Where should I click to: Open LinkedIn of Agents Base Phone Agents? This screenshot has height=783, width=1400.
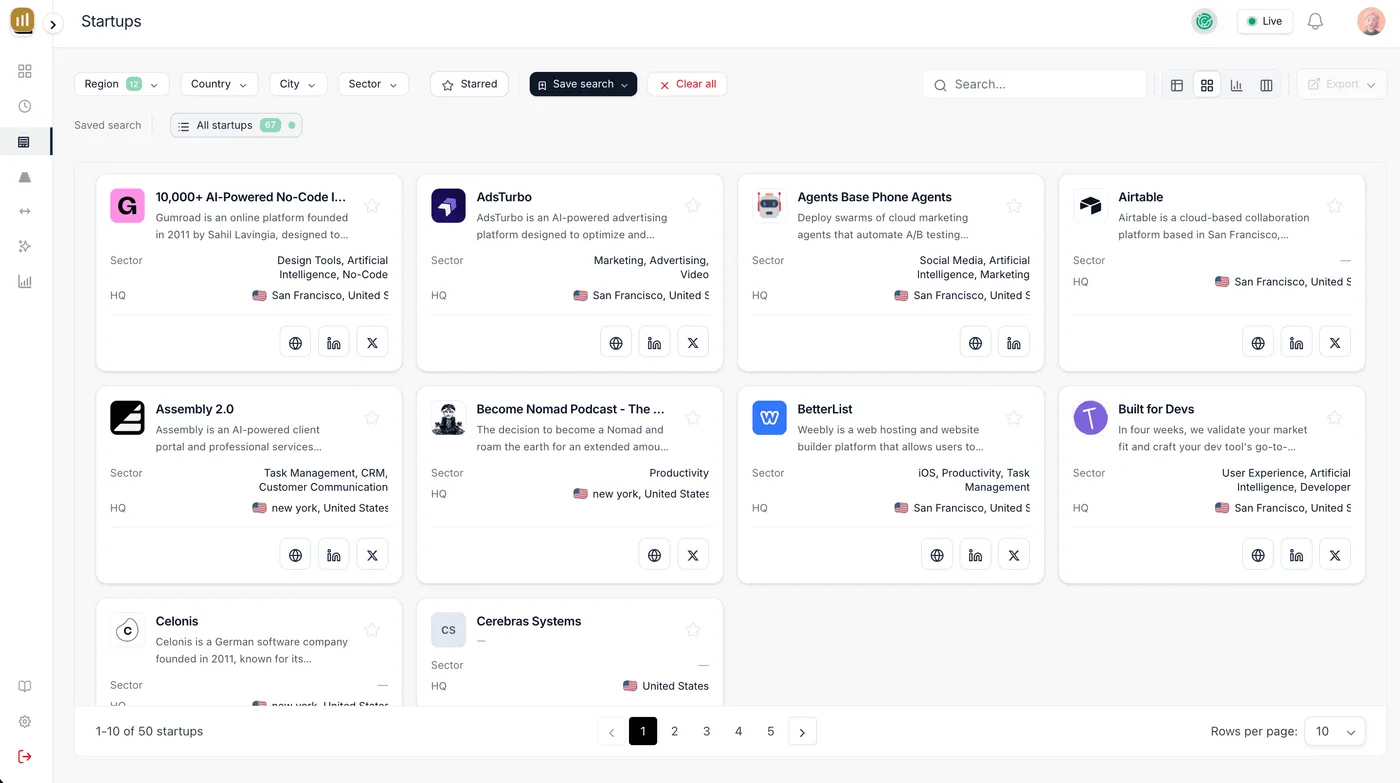[x=1014, y=342]
